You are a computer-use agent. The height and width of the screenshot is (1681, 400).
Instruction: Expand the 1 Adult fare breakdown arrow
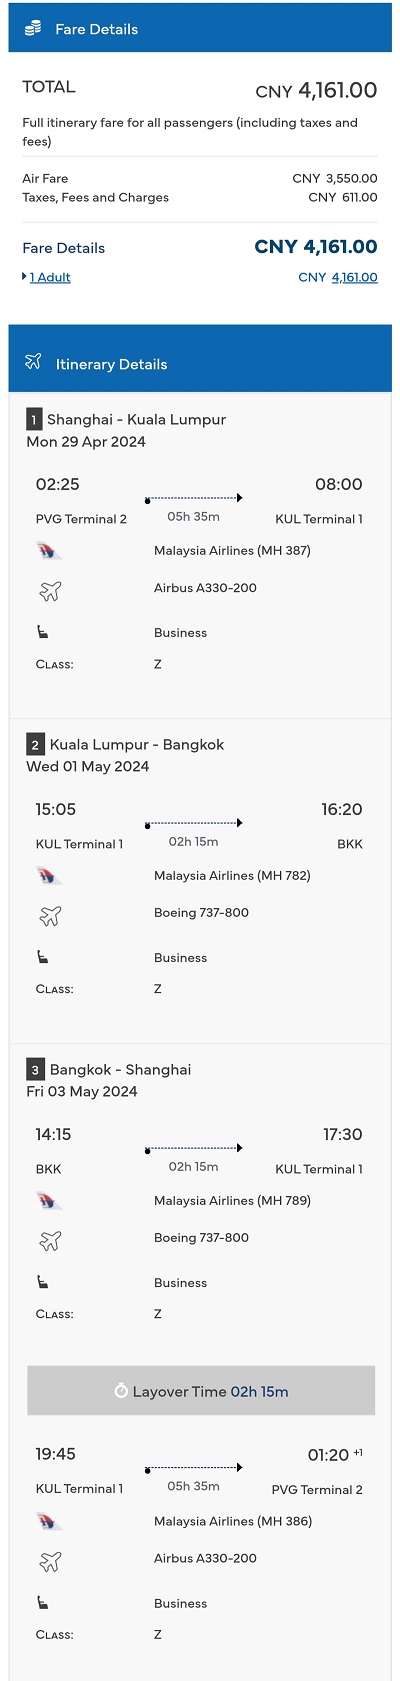(x=24, y=277)
